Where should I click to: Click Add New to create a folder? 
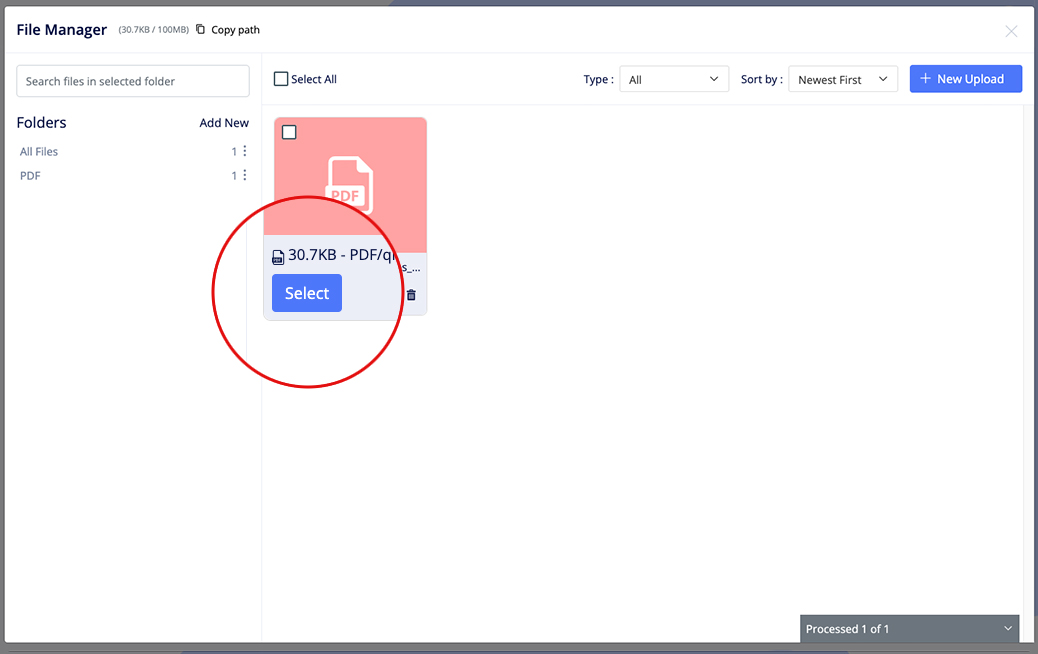coord(224,123)
